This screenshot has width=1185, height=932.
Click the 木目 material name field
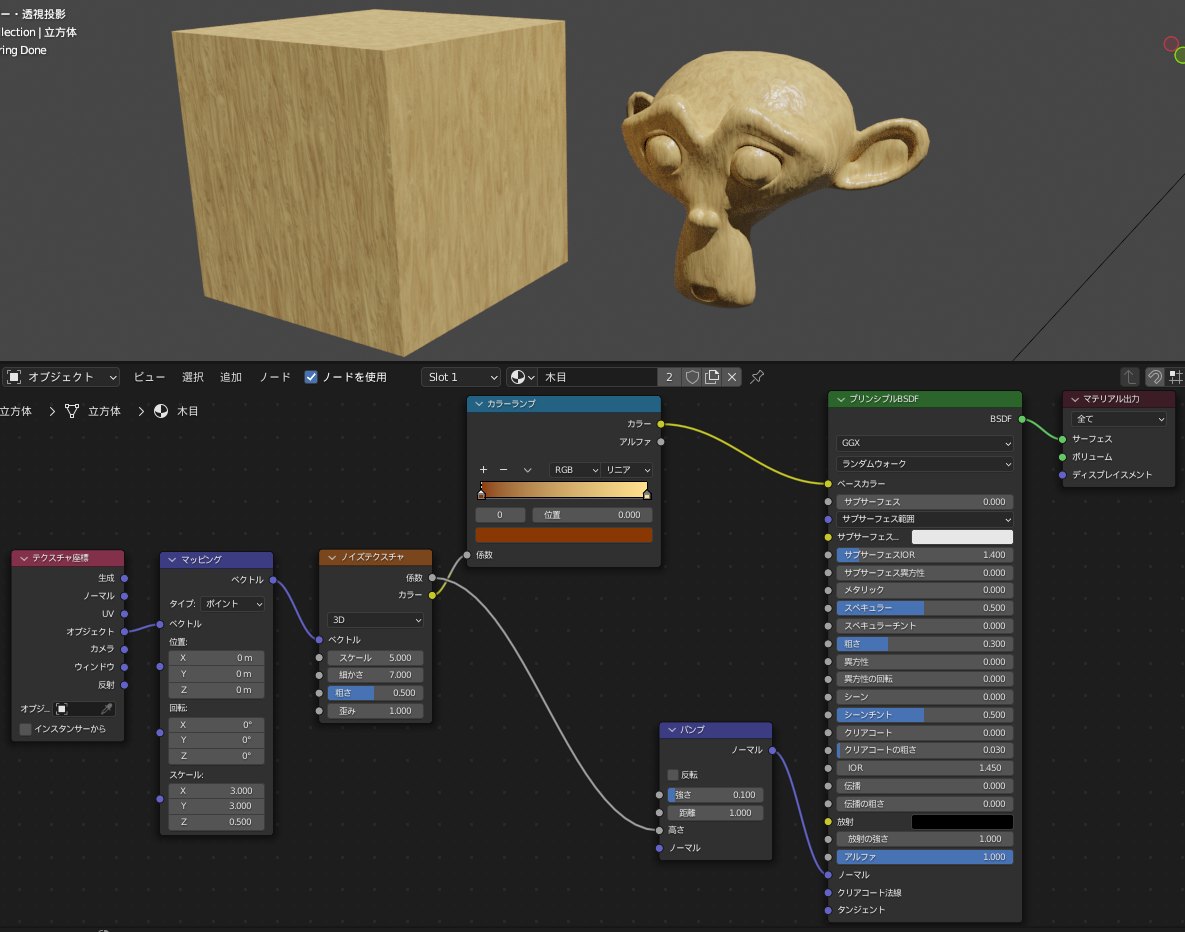point(597,376)
